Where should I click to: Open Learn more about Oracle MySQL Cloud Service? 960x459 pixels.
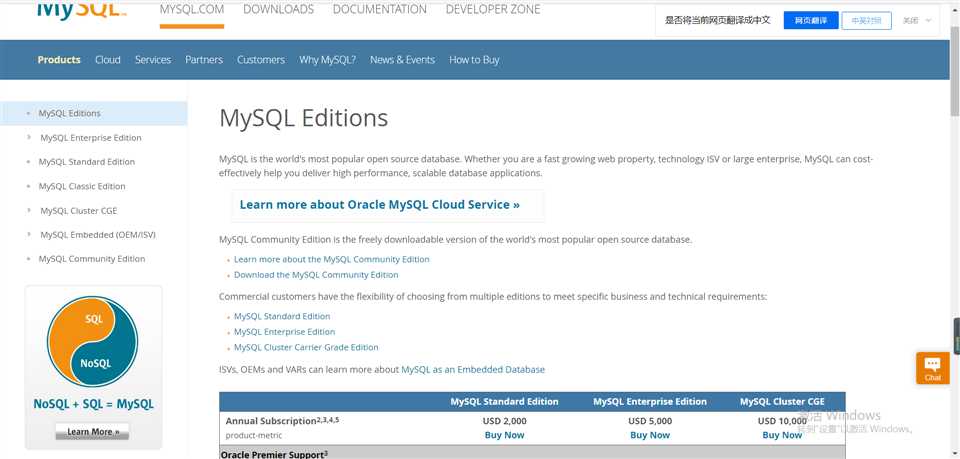tap(380, 204)
